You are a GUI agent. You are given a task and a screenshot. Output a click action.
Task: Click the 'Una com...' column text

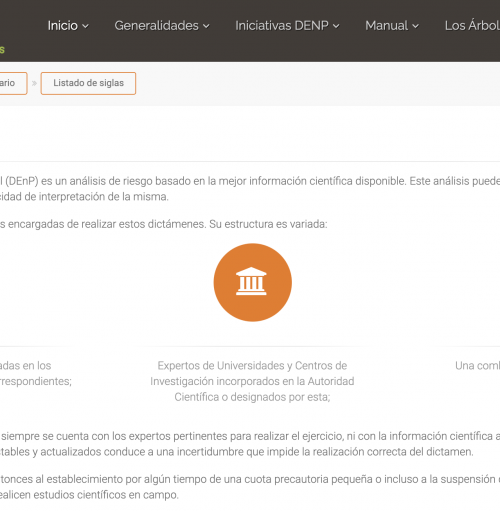[477, 366]
